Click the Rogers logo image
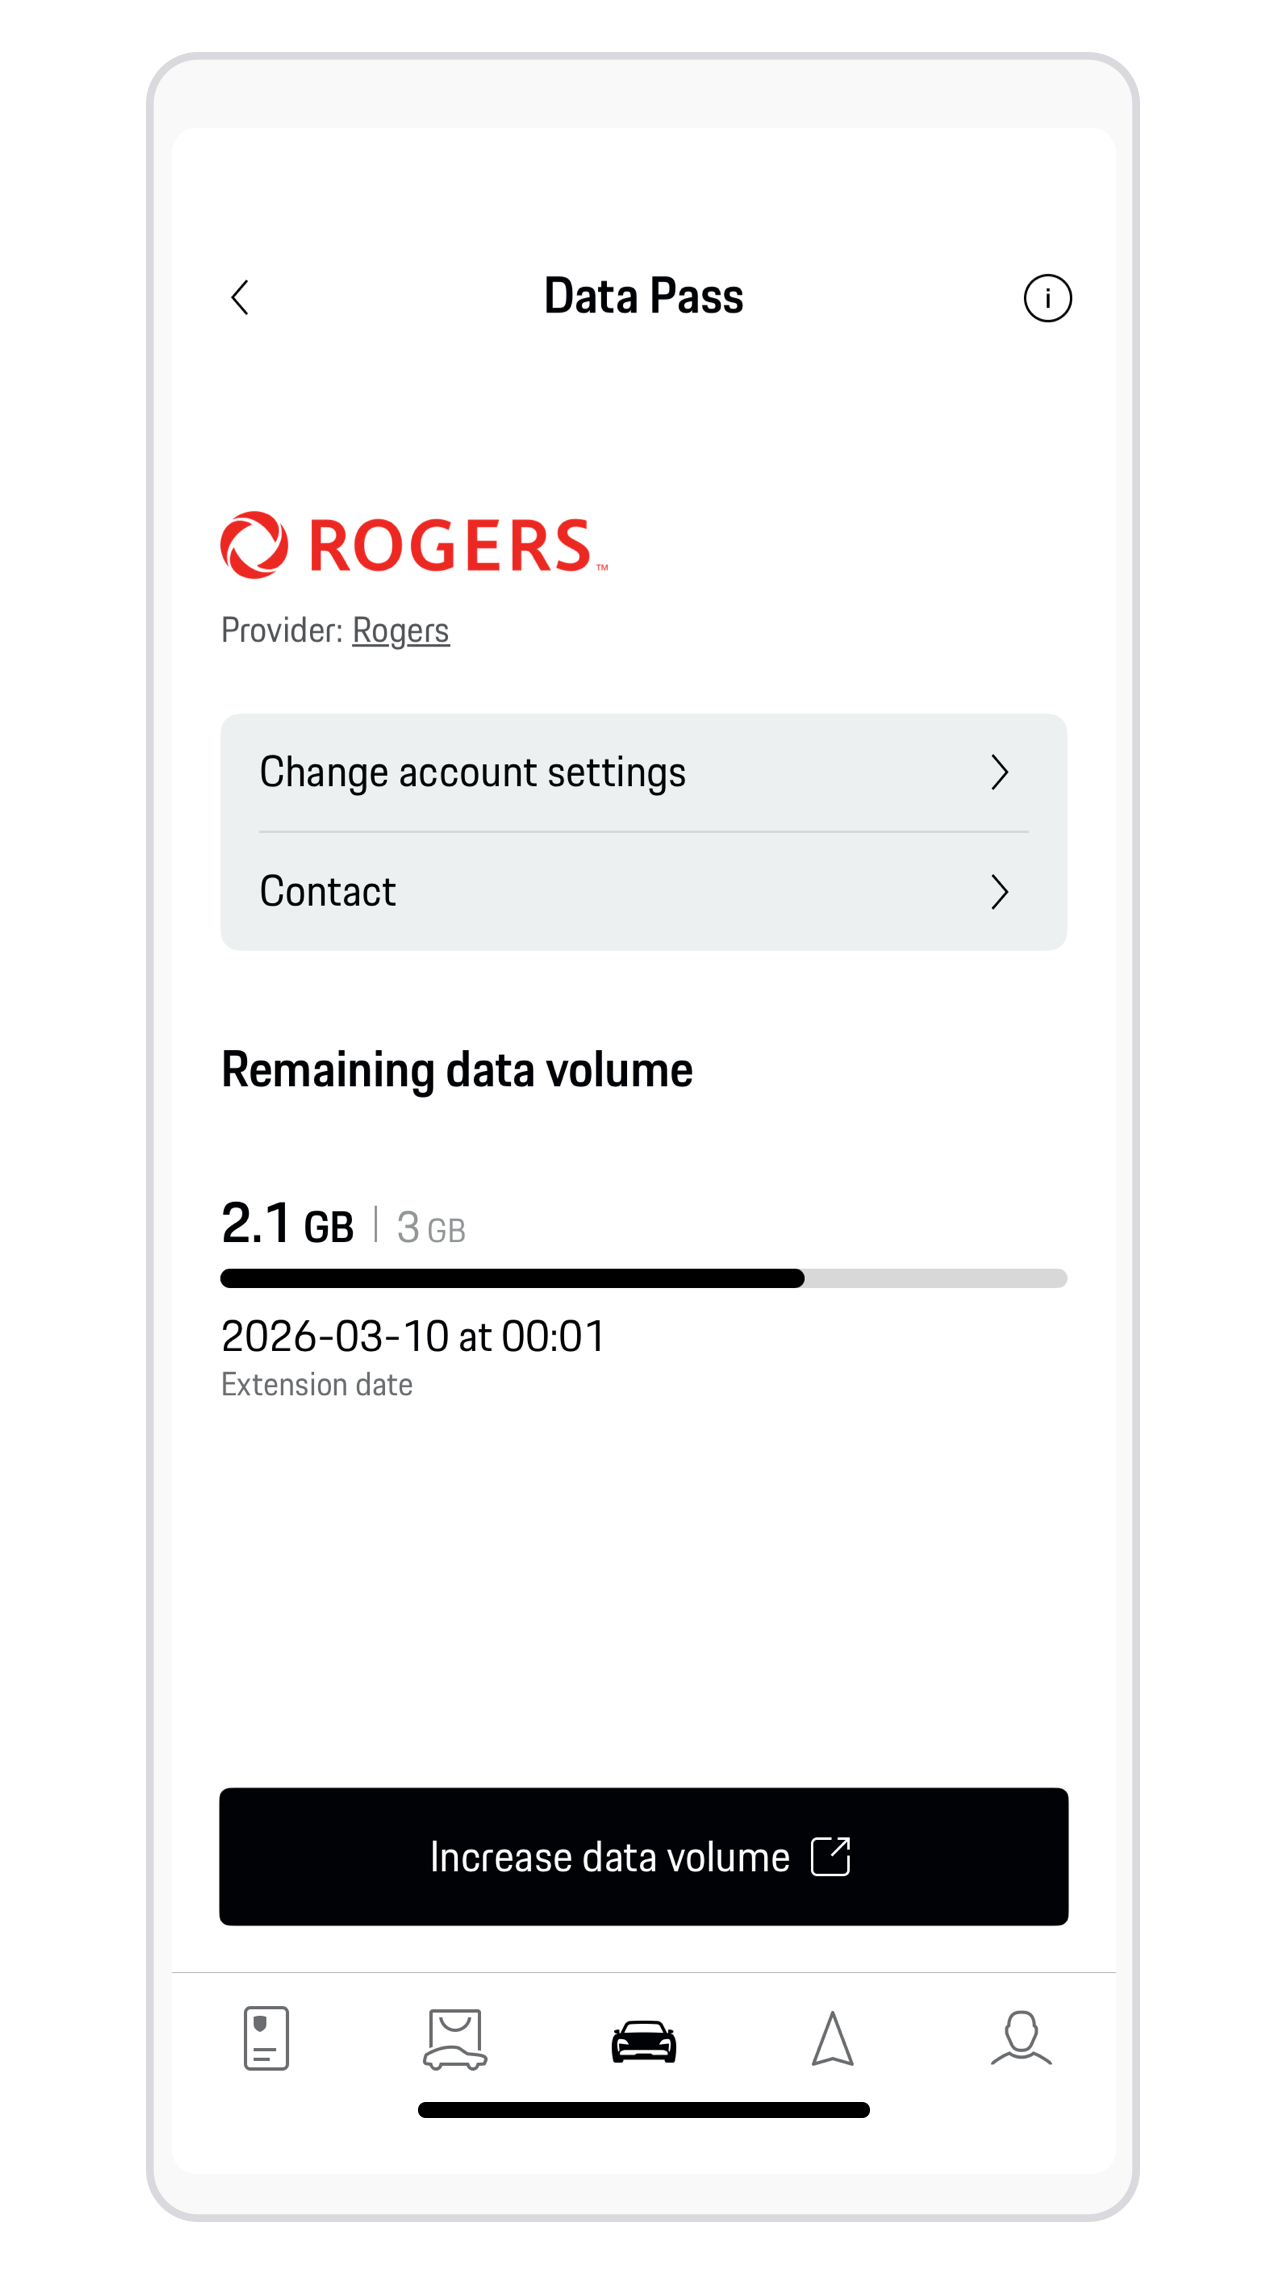This screenshot has width=1280, height=2274. point(414,545)
